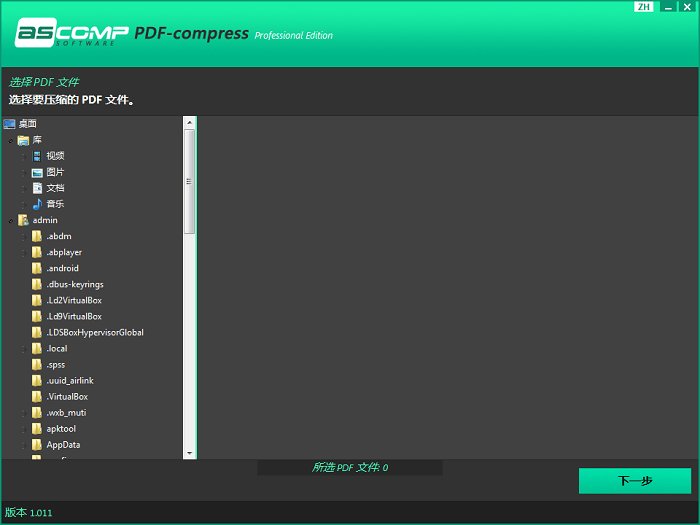
Task: Expand the Pictures (图片) node
Action: coord(24,173)
